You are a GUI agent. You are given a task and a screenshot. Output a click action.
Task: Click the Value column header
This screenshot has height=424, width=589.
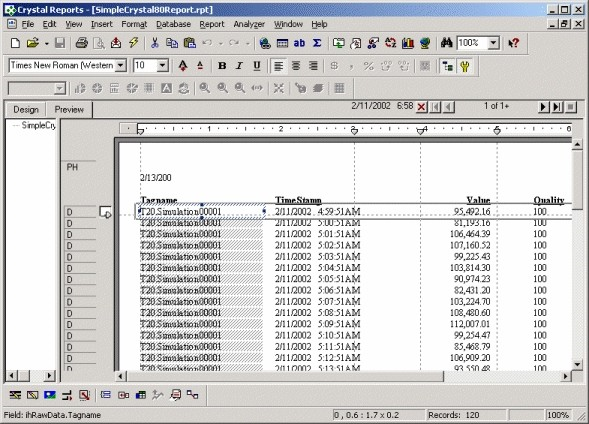tap(478, 200)
